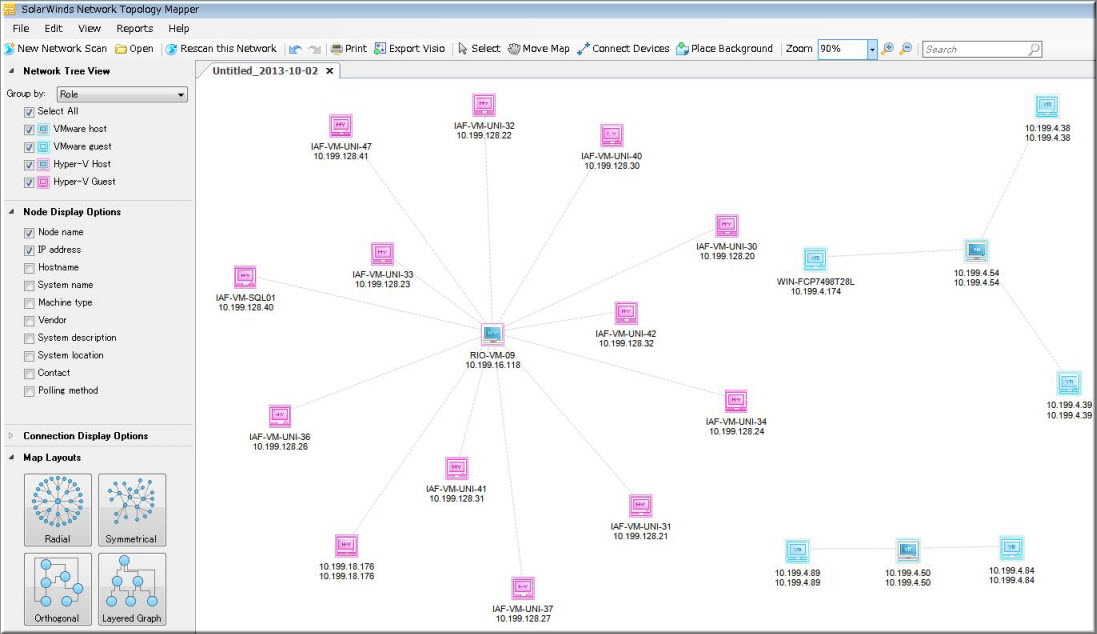Switch to the Untitled_2013-10-02 tab
The height and width of the screenshot is (634, 1097).
click(265, 71)
